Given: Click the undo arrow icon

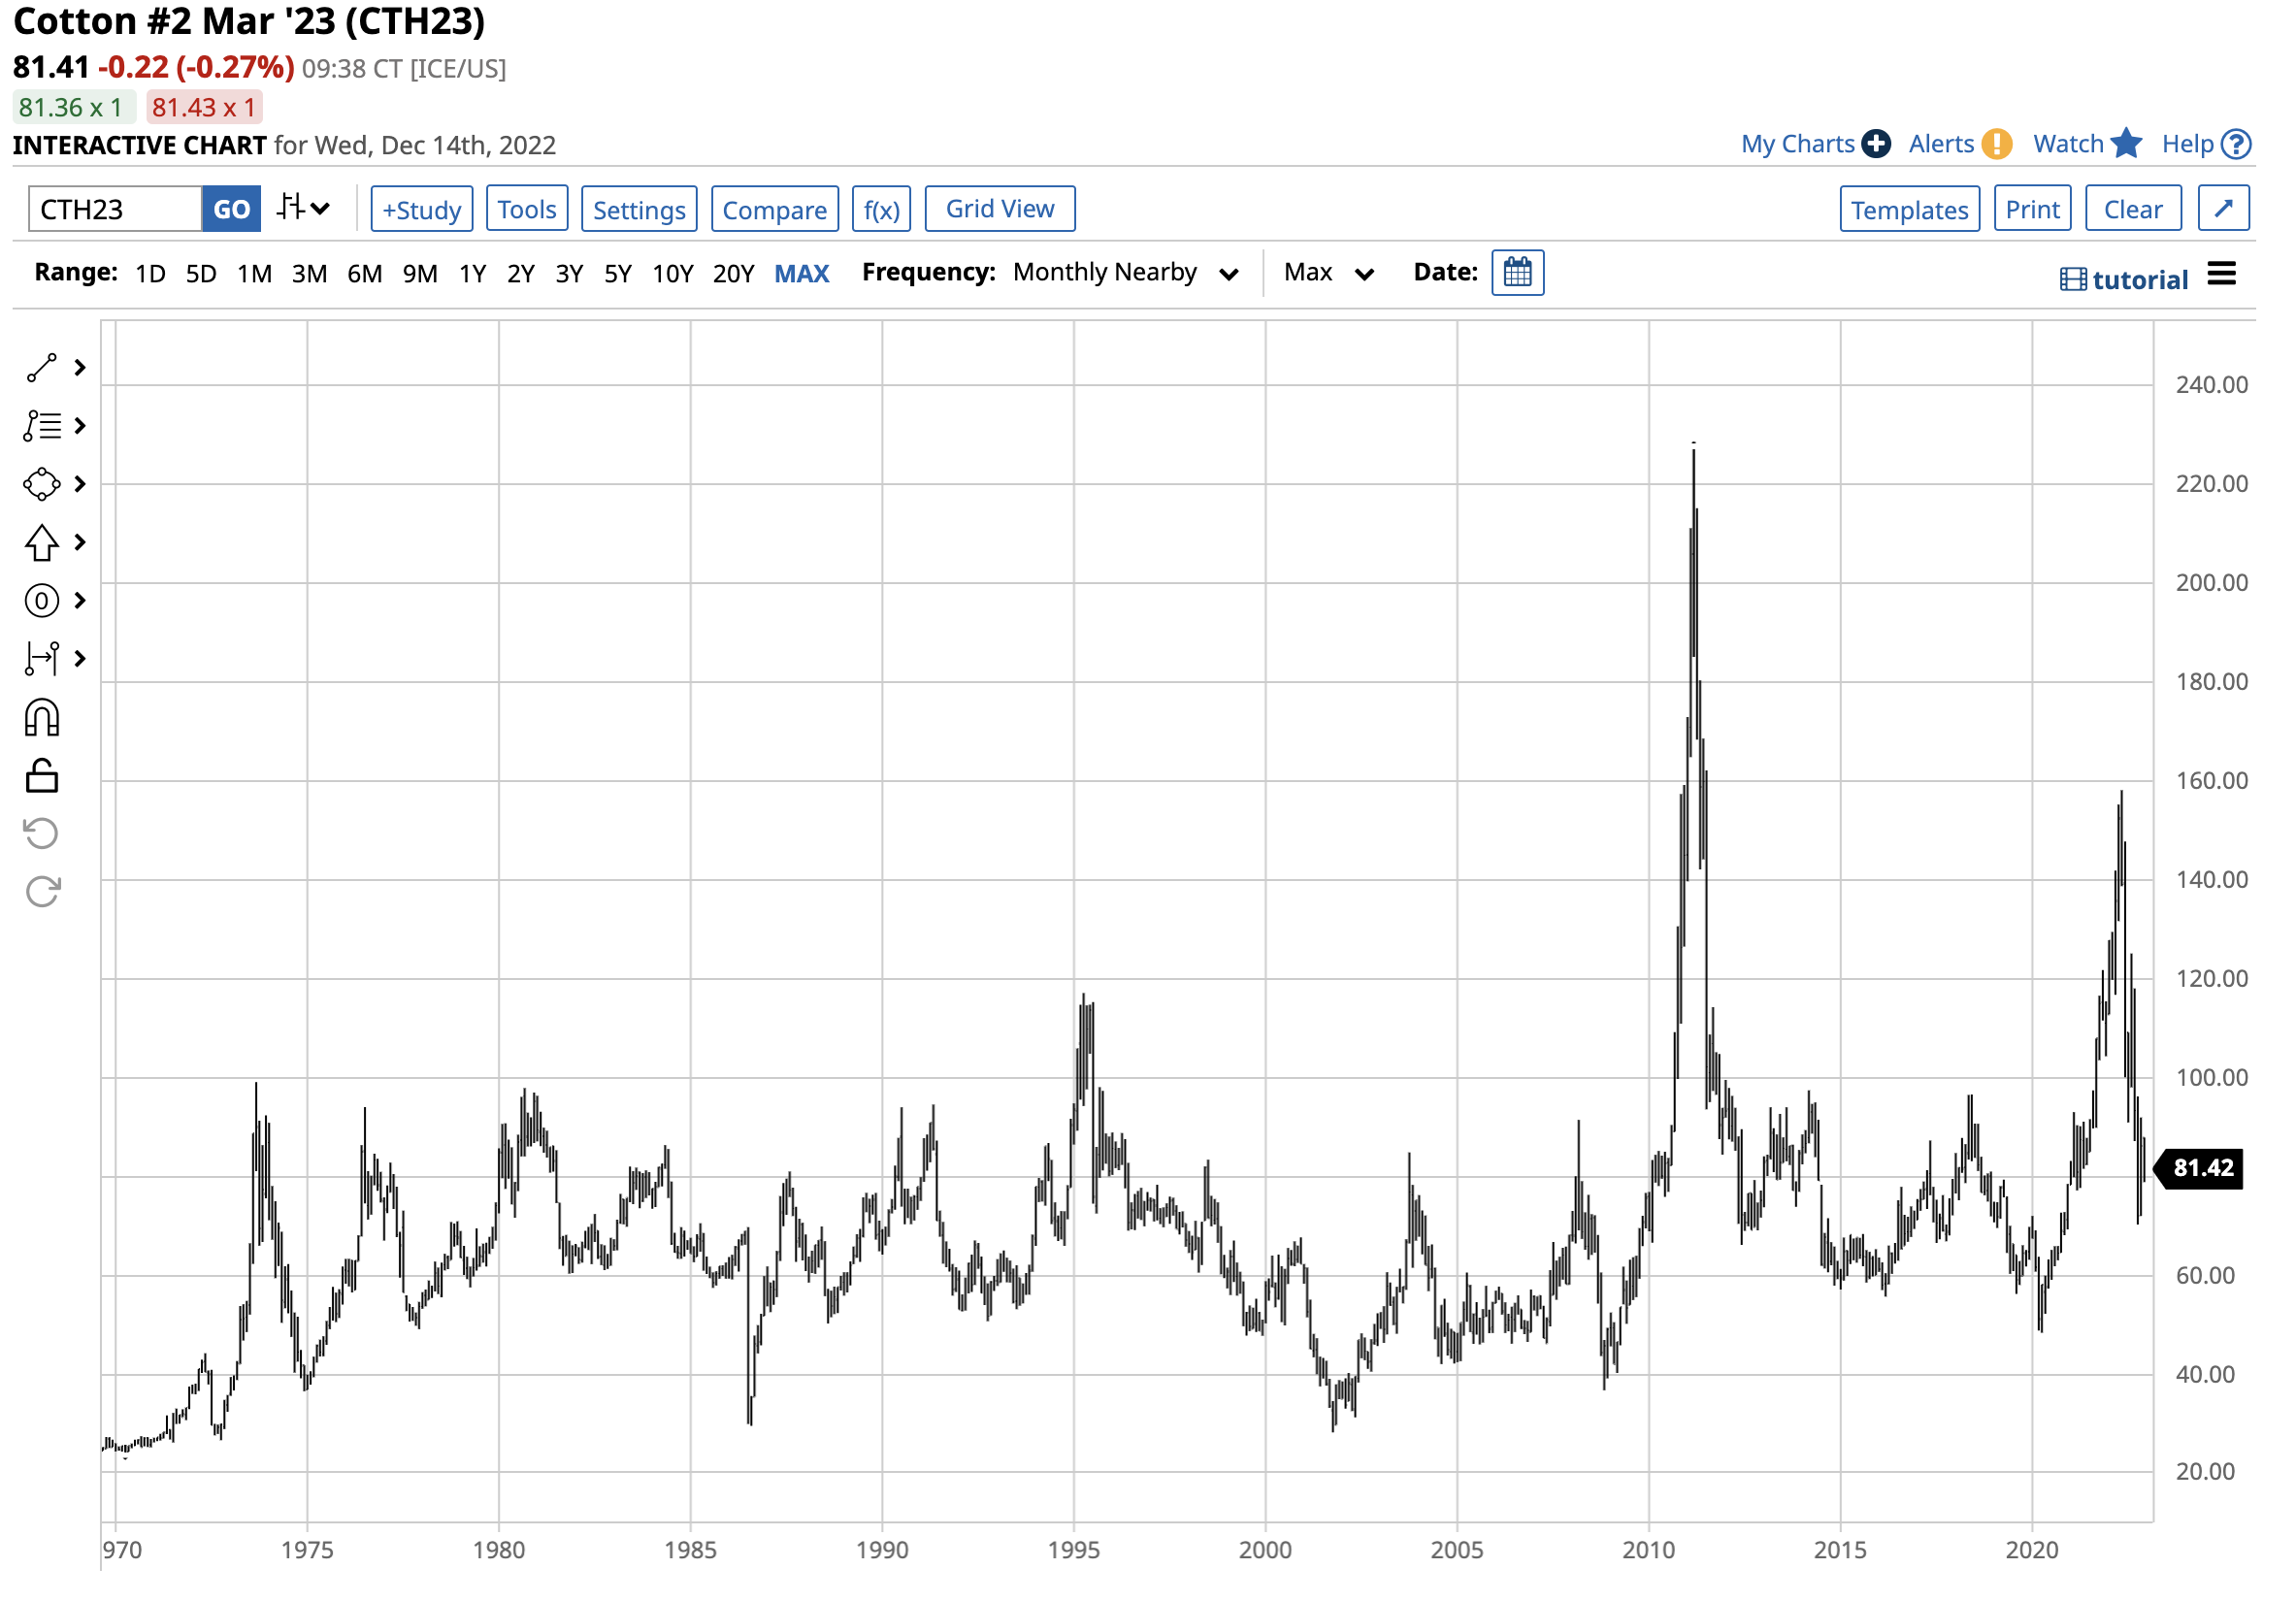Looking at the screenshot, I should click(41, 834).
